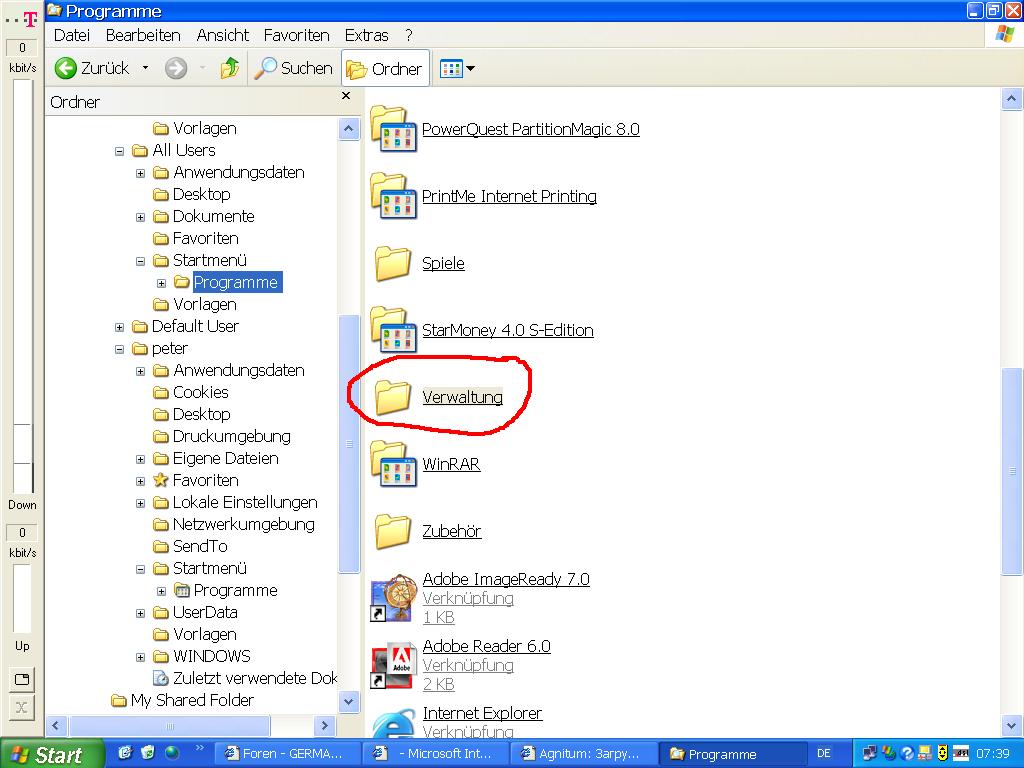Screen dimensions: 1024x768
Task: Select the Verwaltung folder icon
Action: click(x=393, y=397)
